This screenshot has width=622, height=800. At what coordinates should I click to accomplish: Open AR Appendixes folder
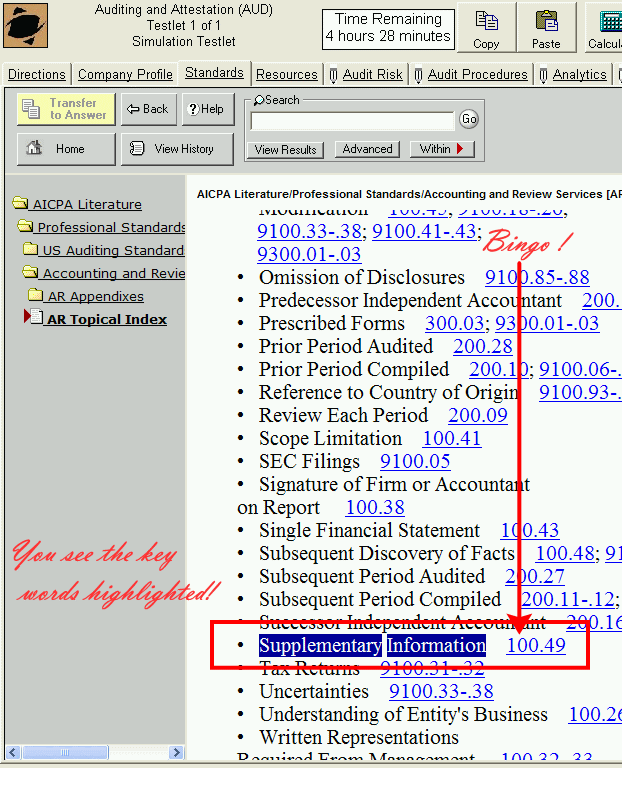(x=95, y=296)
